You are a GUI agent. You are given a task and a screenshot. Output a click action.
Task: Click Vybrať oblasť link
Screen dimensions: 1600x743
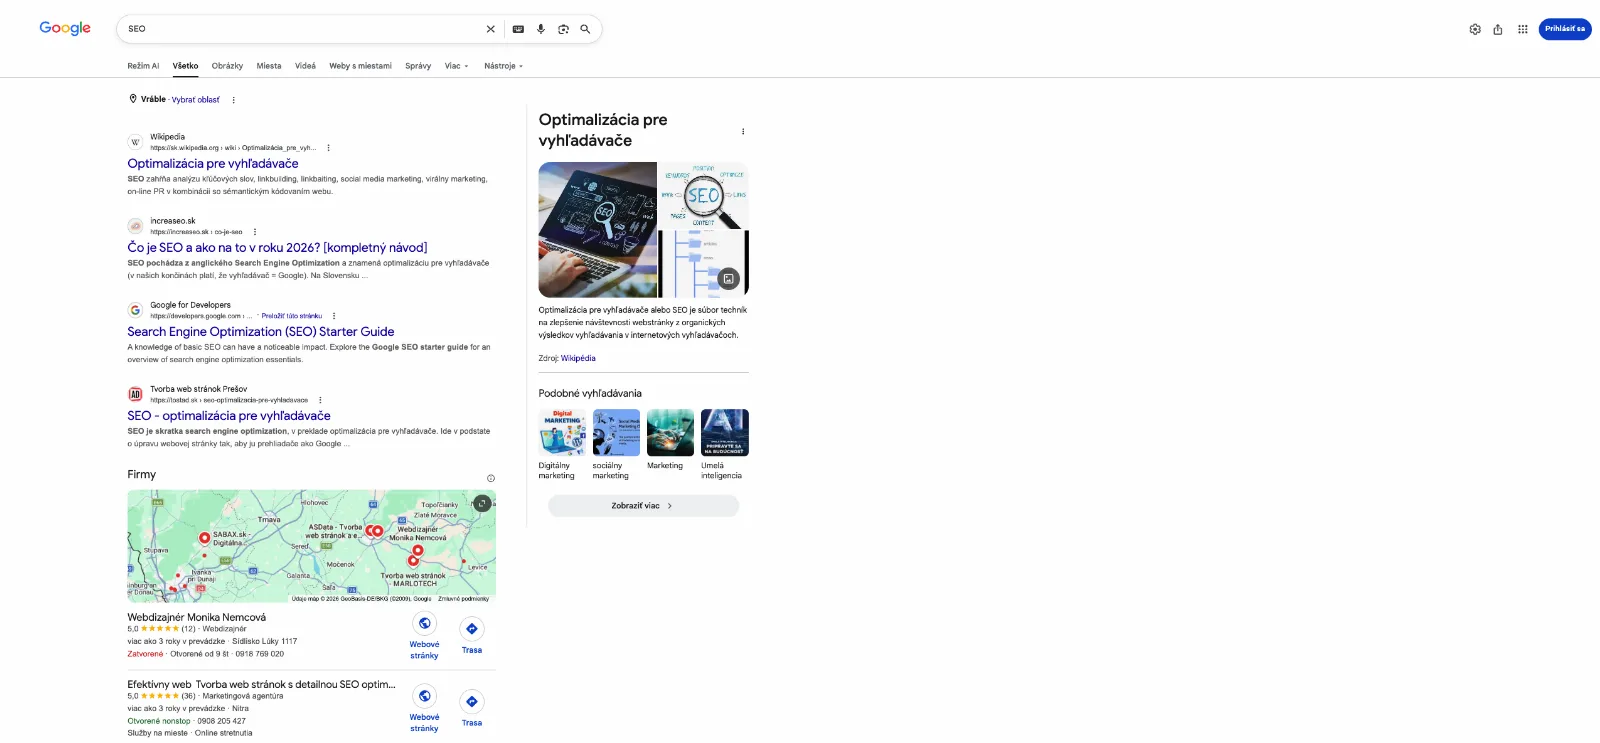click(195, 100)
